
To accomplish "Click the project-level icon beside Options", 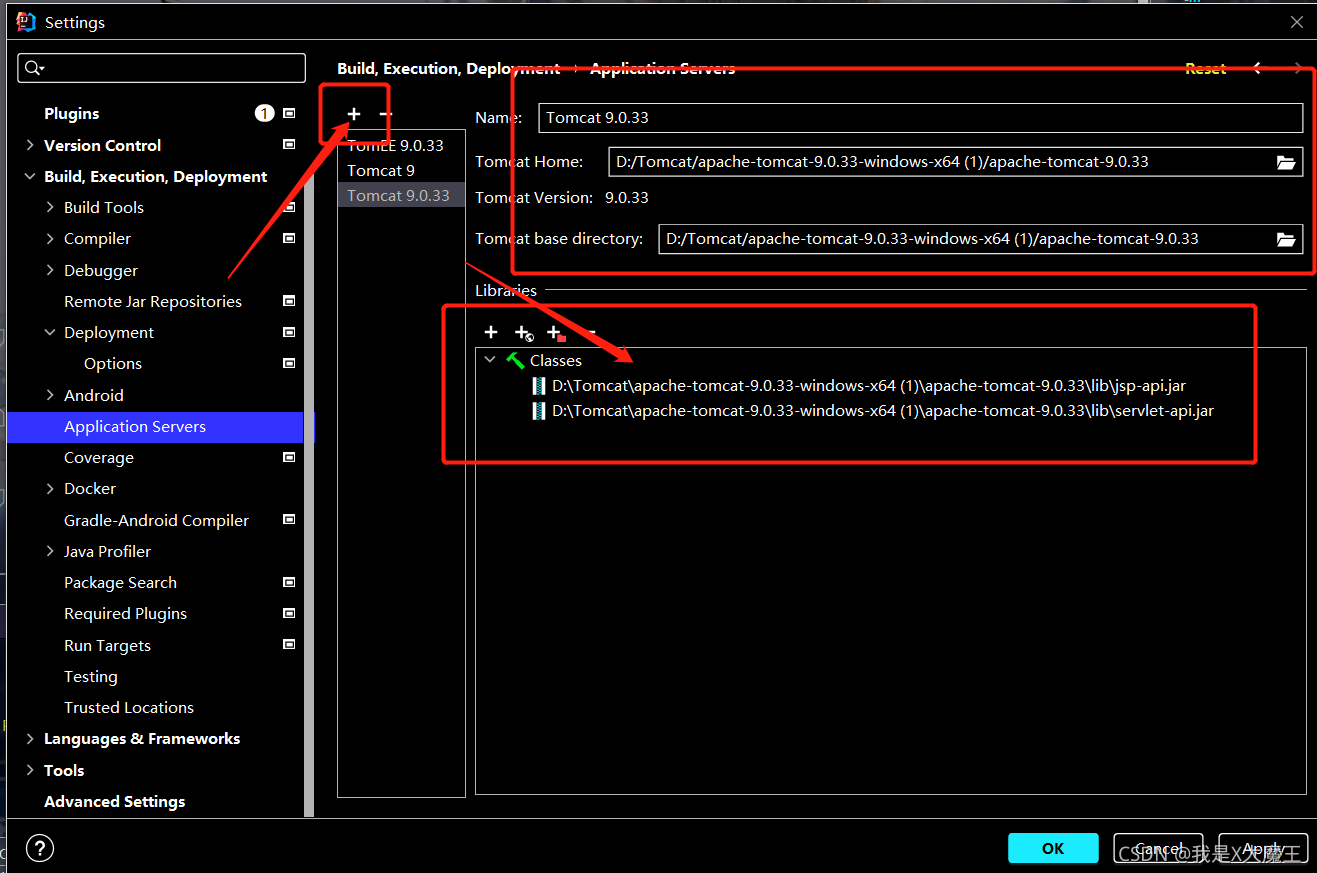I will (289, 363).
